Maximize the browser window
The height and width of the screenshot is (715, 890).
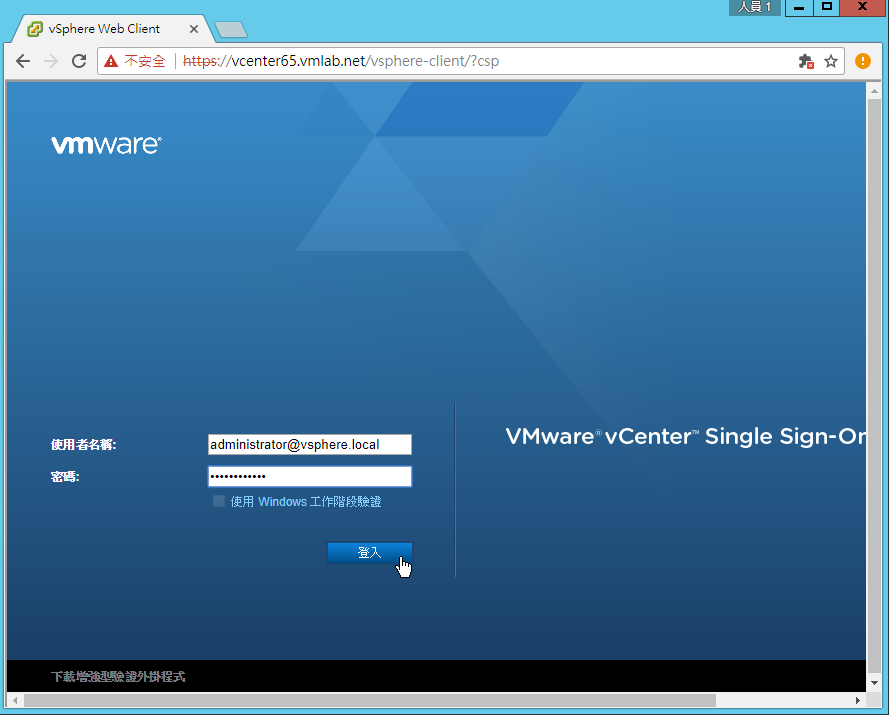[x=826, y=7]
